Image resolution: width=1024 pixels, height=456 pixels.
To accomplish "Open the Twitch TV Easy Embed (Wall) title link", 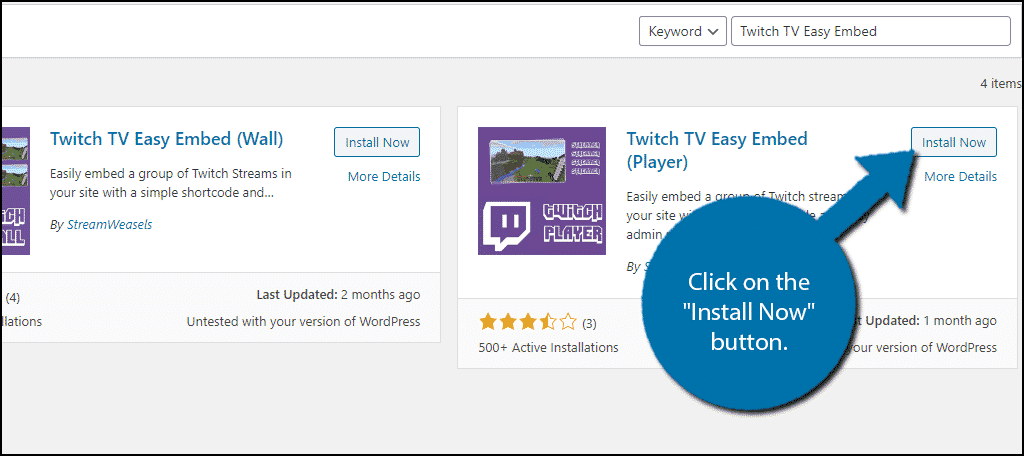I will point(167,138).
